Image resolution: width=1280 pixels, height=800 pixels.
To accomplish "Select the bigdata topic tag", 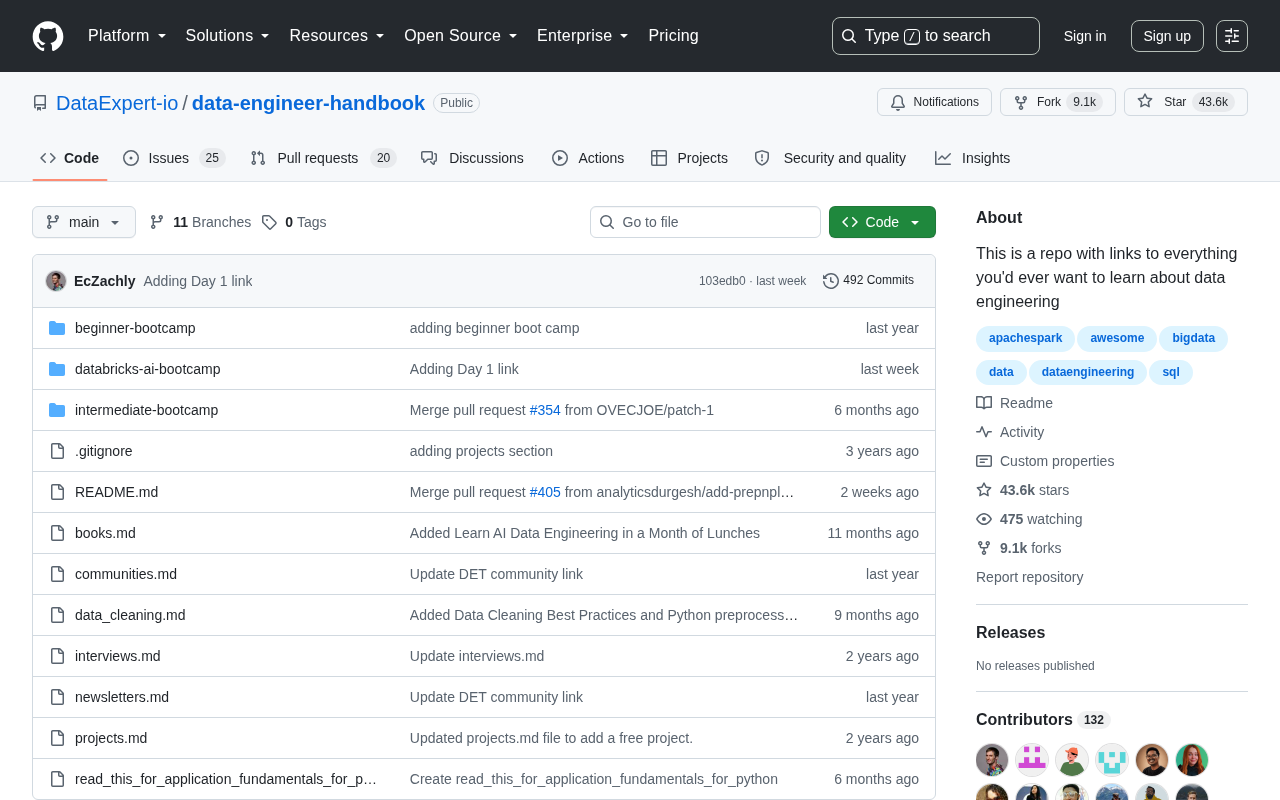I will pyautogui.click(x=1193, y=339).
